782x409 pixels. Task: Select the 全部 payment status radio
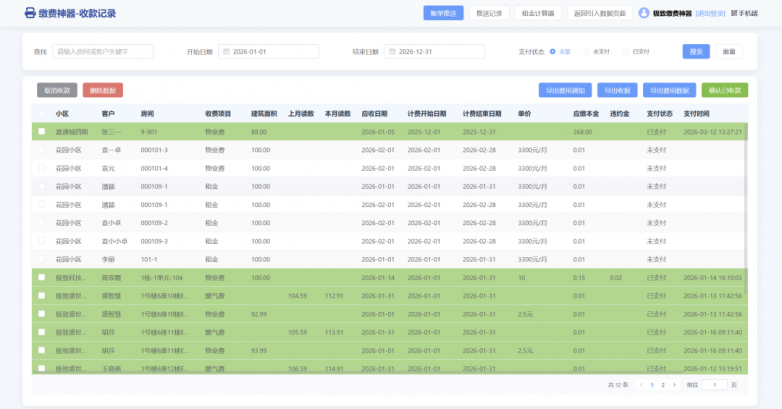click(553, 51)
